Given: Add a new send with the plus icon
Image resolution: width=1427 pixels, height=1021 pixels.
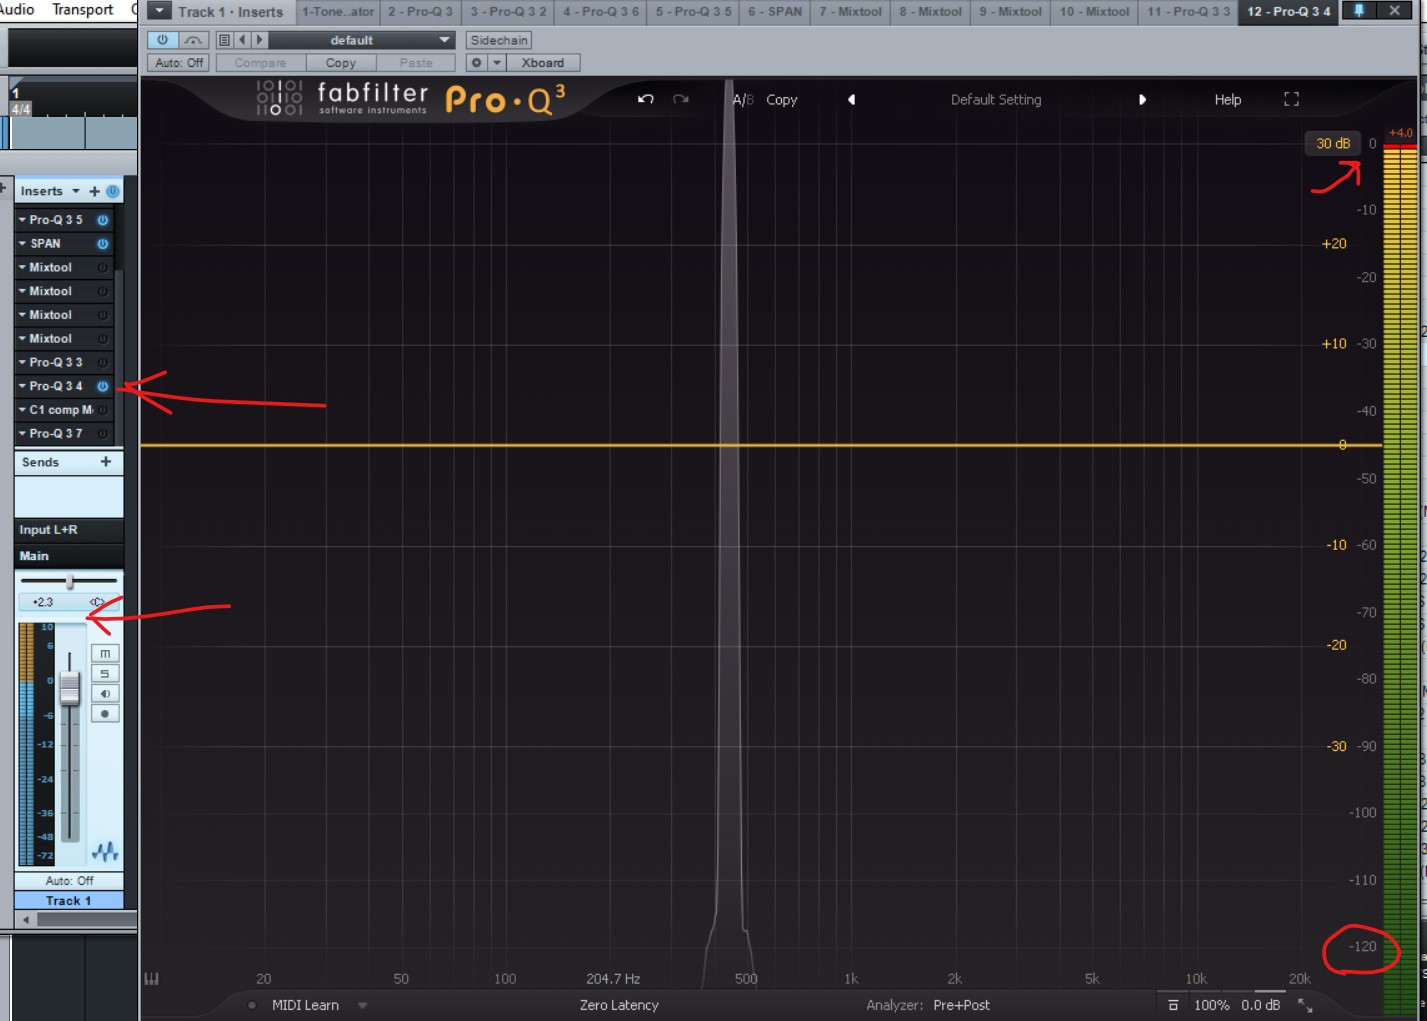Looking at the screenshot, I should (105, 462).
